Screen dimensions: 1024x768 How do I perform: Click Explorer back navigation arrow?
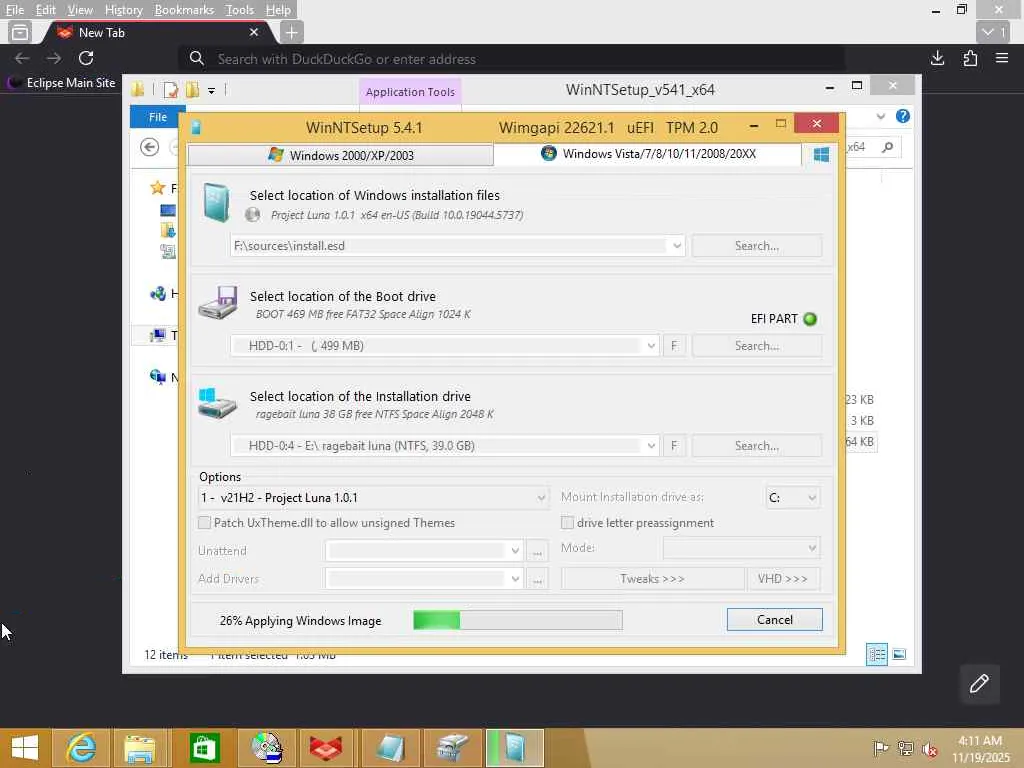coord(150,147)
